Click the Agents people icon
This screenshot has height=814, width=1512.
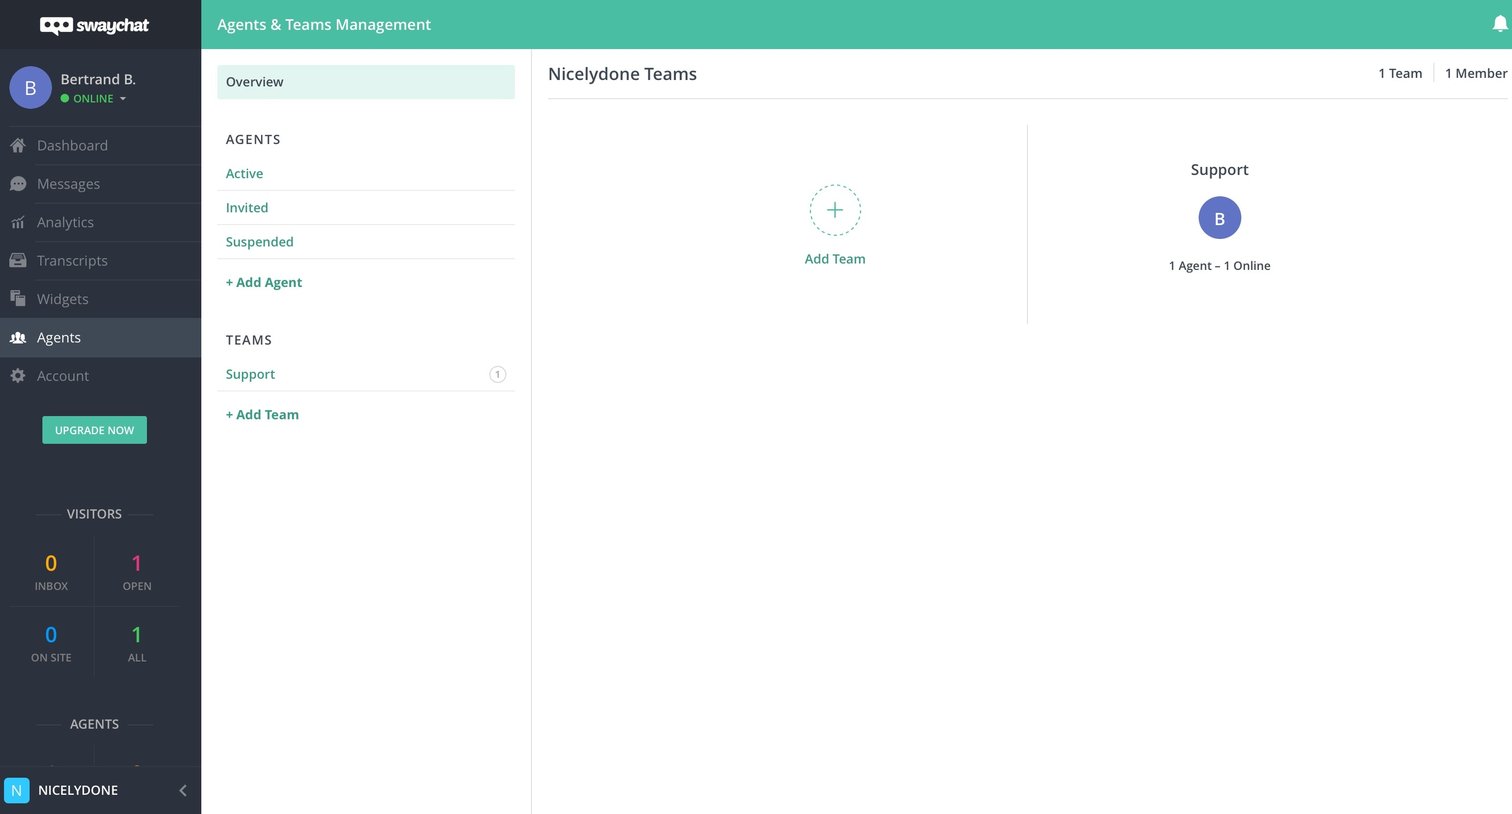coord(18,338)
